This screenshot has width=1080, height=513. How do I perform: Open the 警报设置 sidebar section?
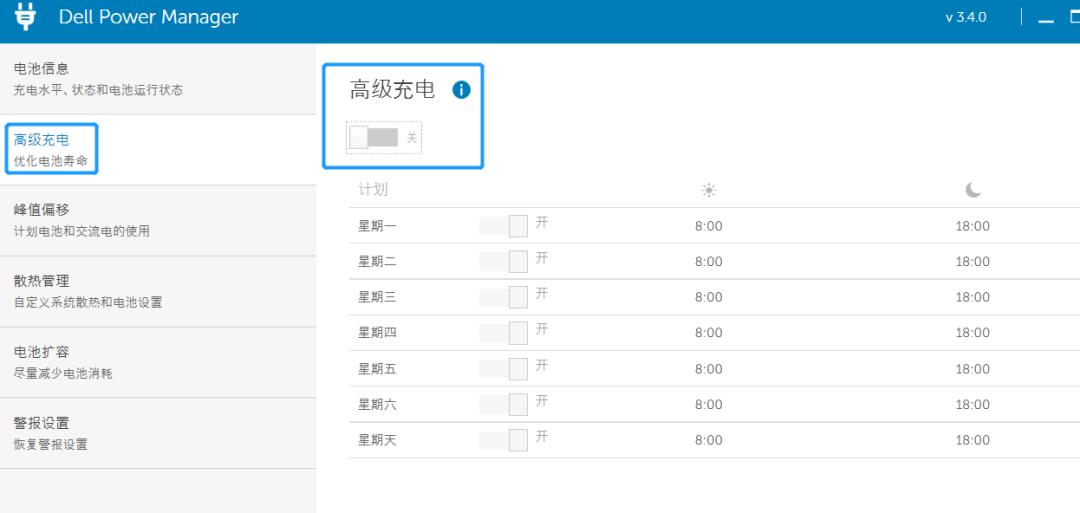(x=158, y=433)
